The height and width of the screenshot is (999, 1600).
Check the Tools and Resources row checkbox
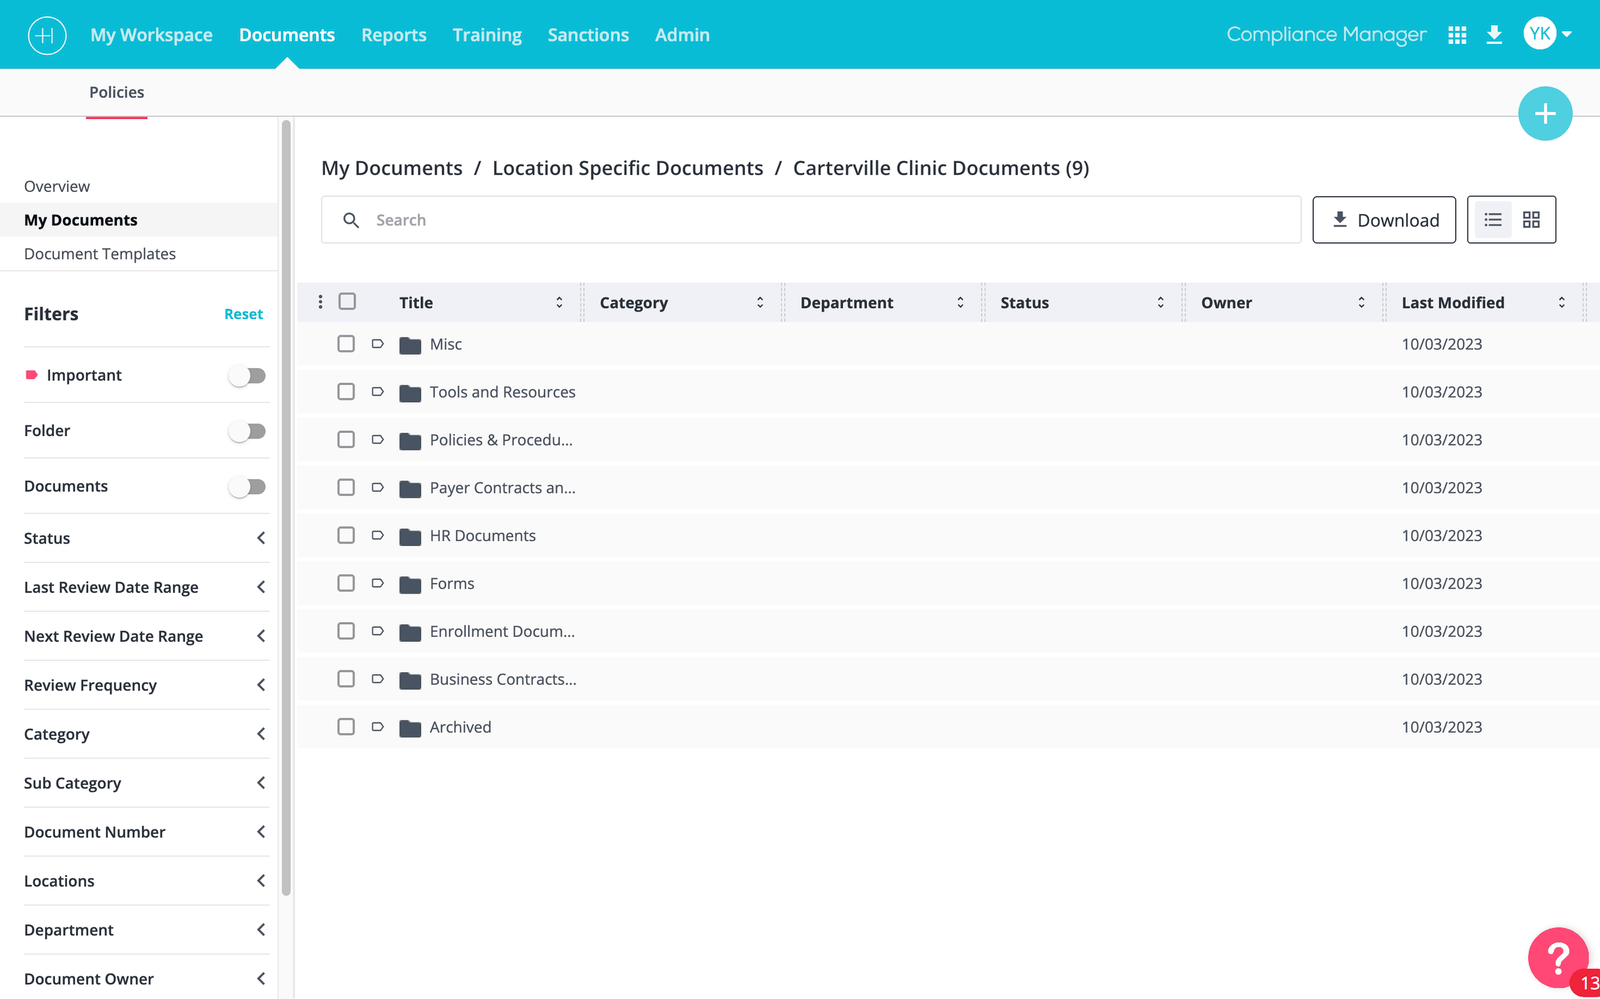click(x=346, y=392)
